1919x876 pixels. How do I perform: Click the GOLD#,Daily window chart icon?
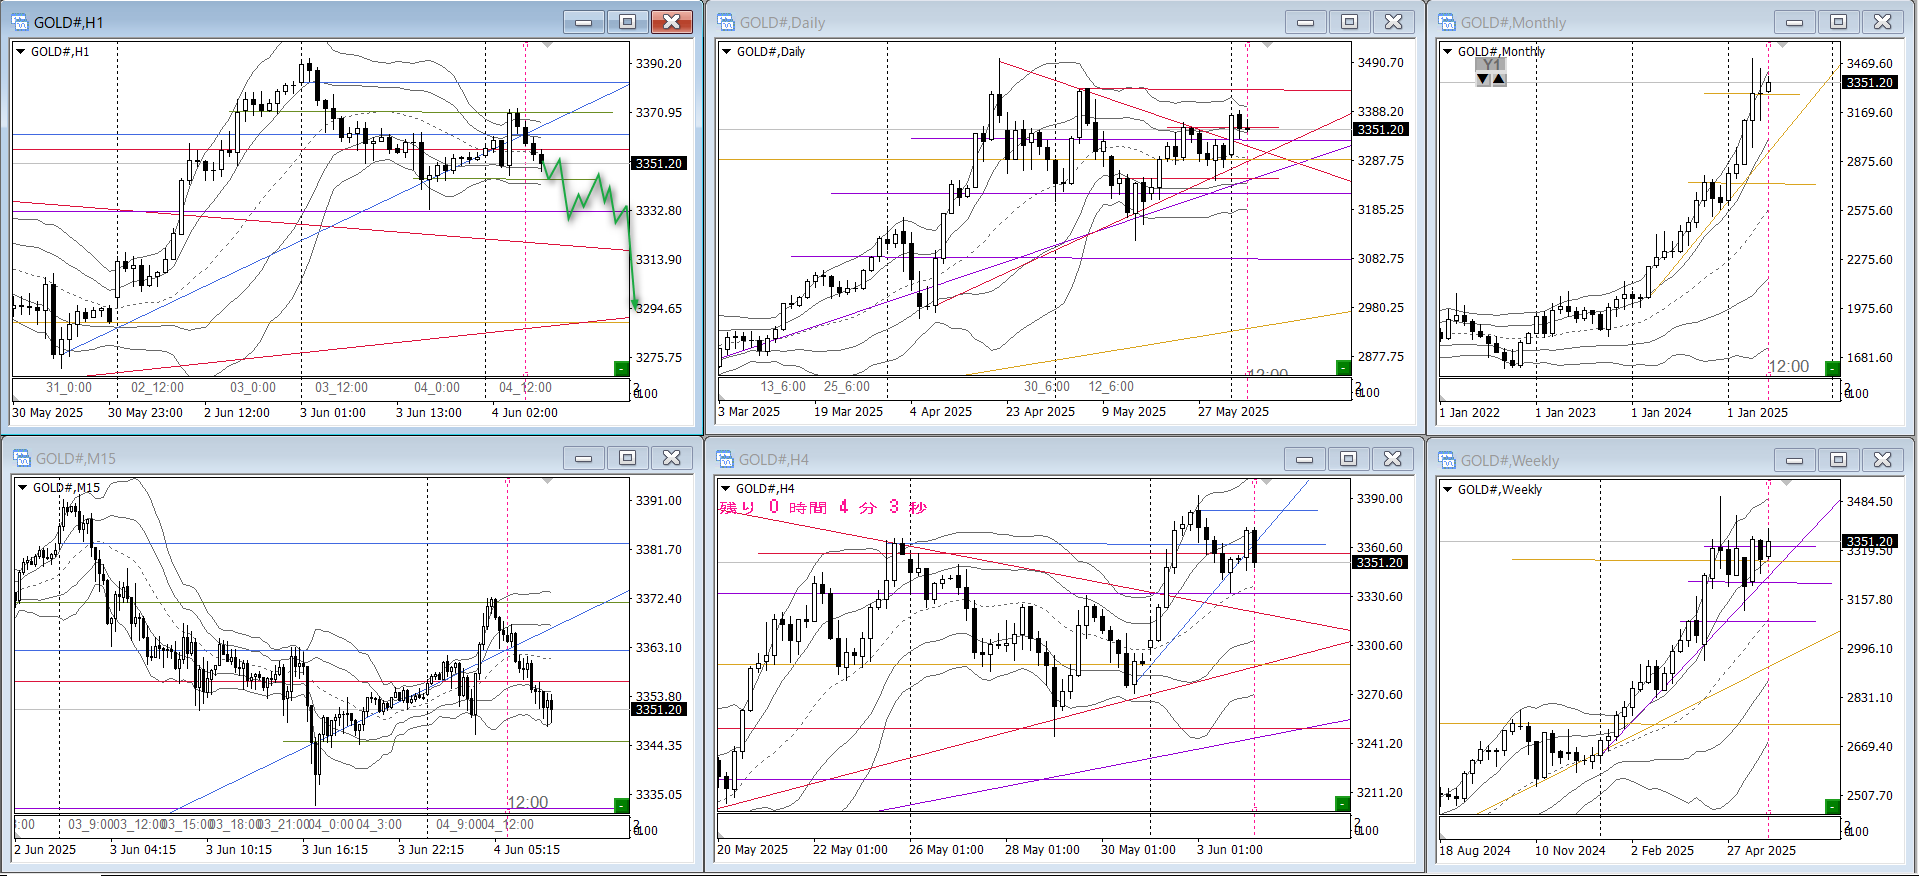point(726,22)
